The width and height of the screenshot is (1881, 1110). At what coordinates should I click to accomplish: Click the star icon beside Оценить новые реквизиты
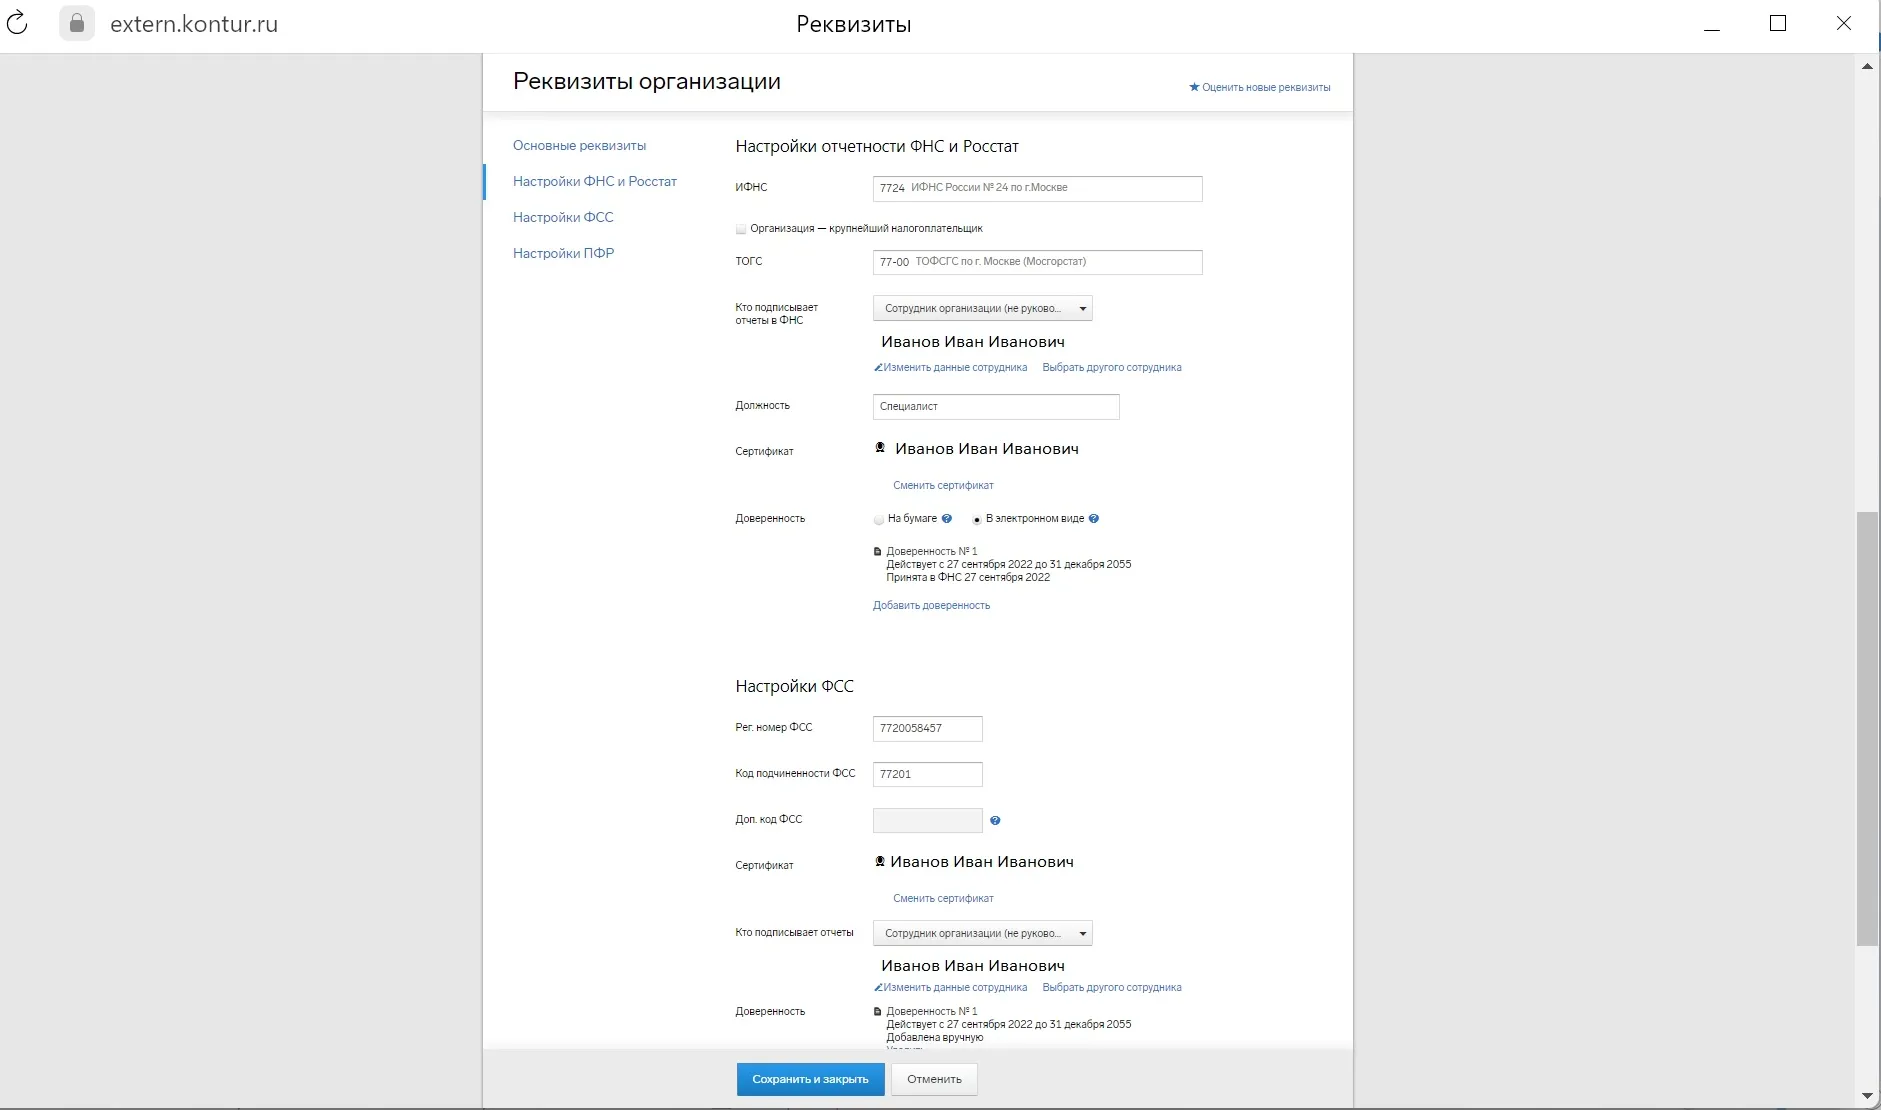coord(1194,87)
